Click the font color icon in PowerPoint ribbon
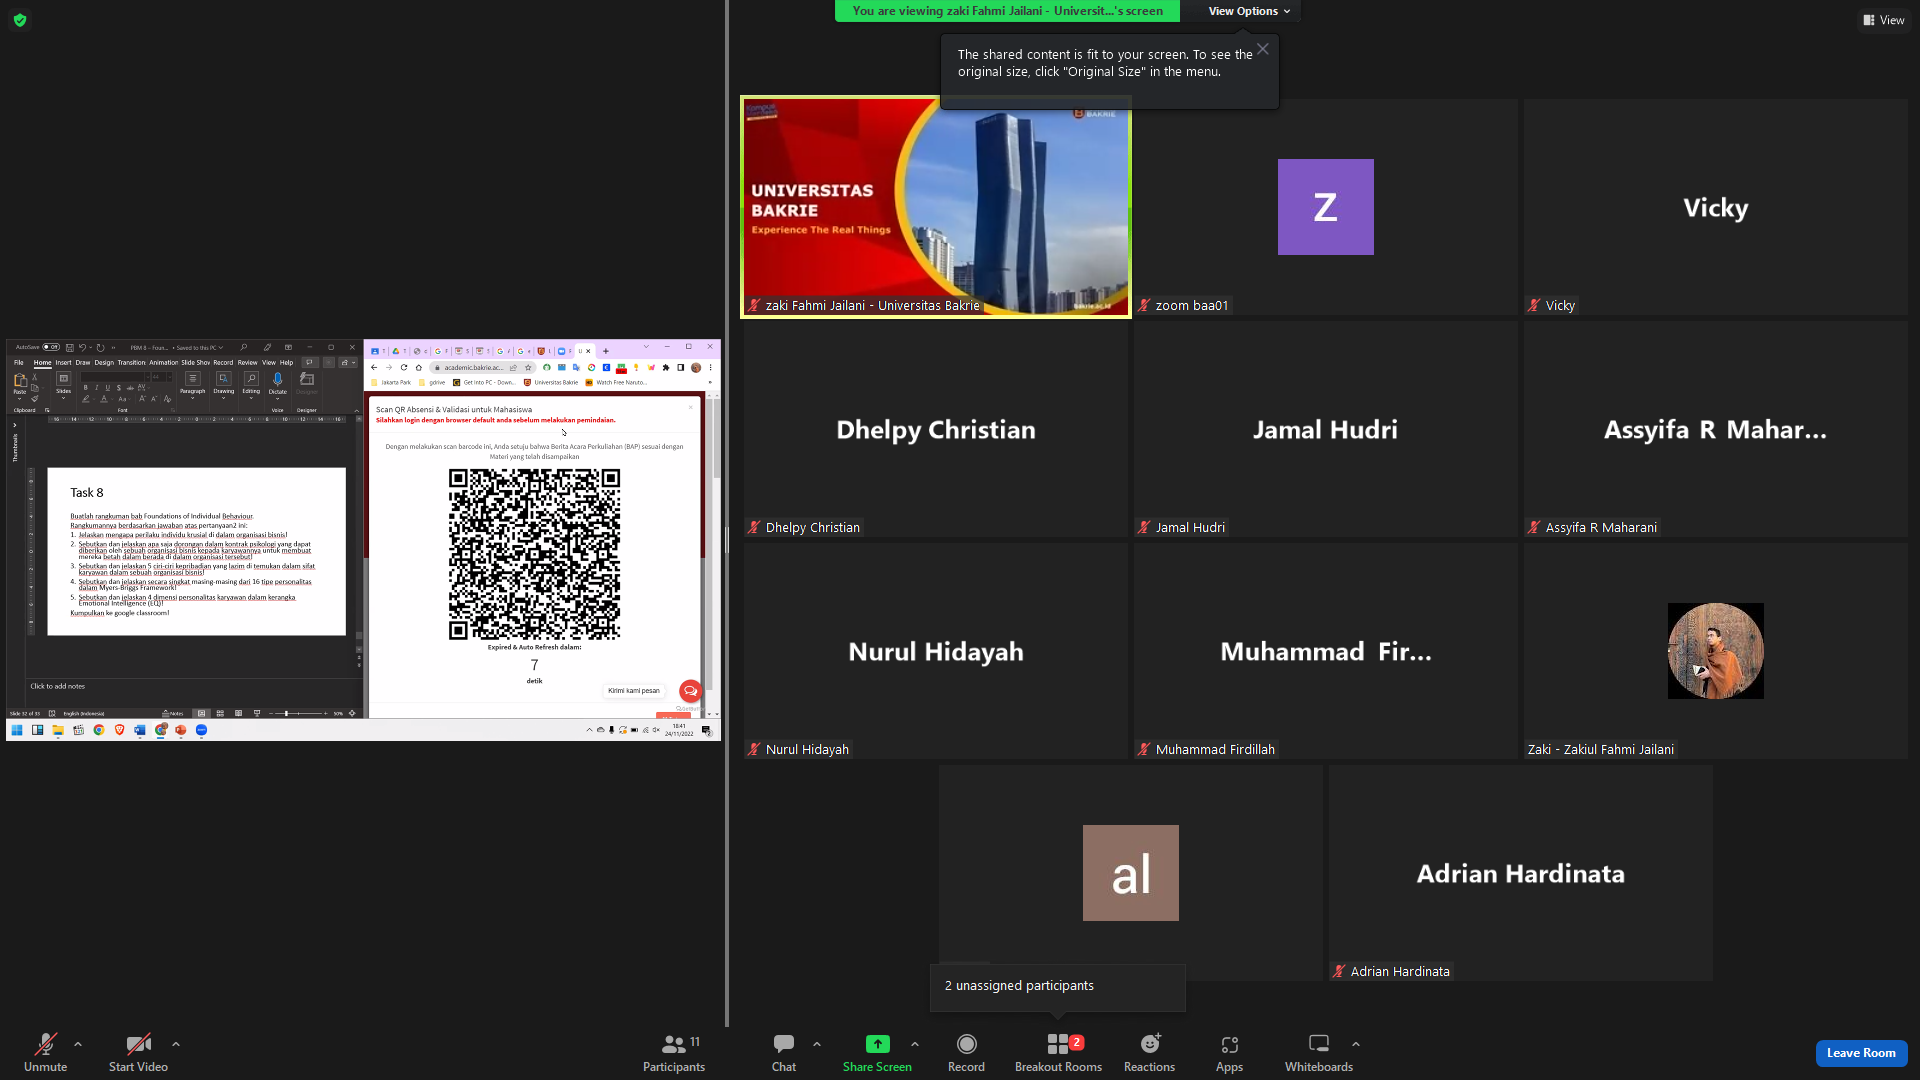The height and width of the screenshot is (1080, 1920). (104, 399)
